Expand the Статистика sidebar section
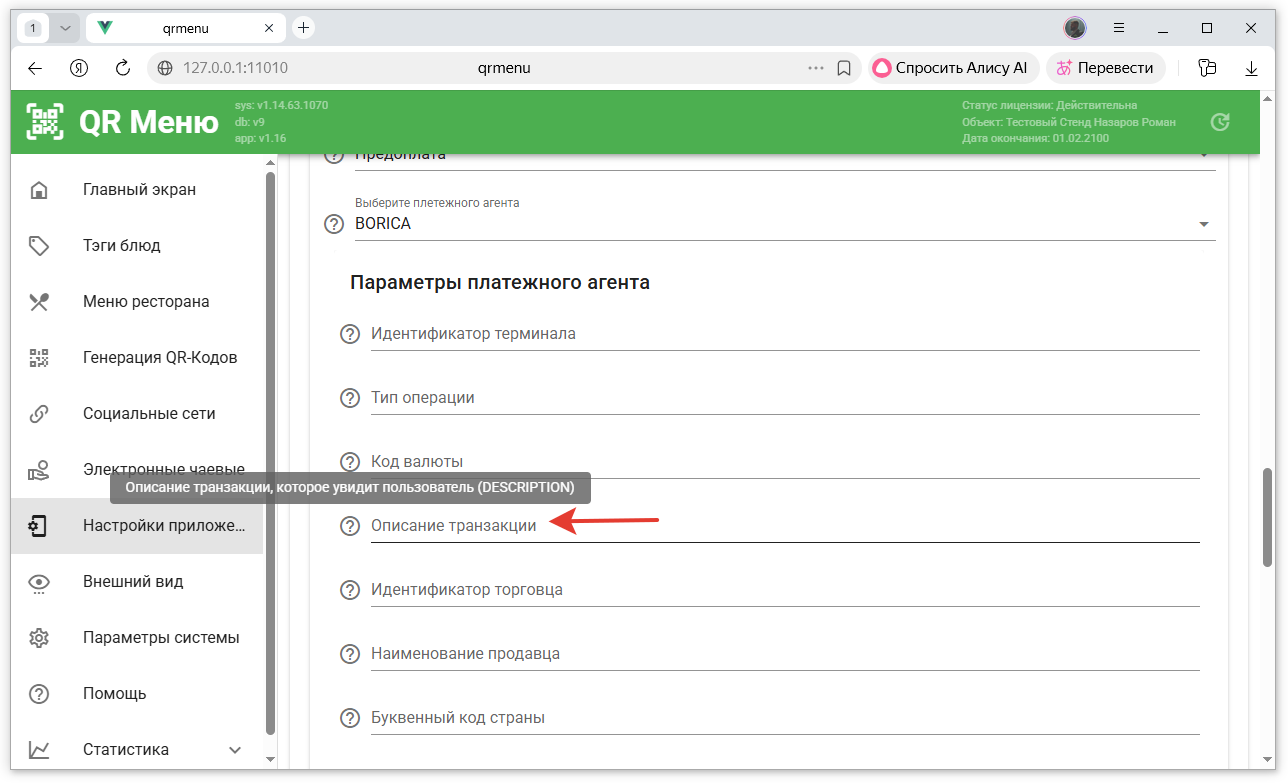The image size is (1288, 784). [235, 750]
